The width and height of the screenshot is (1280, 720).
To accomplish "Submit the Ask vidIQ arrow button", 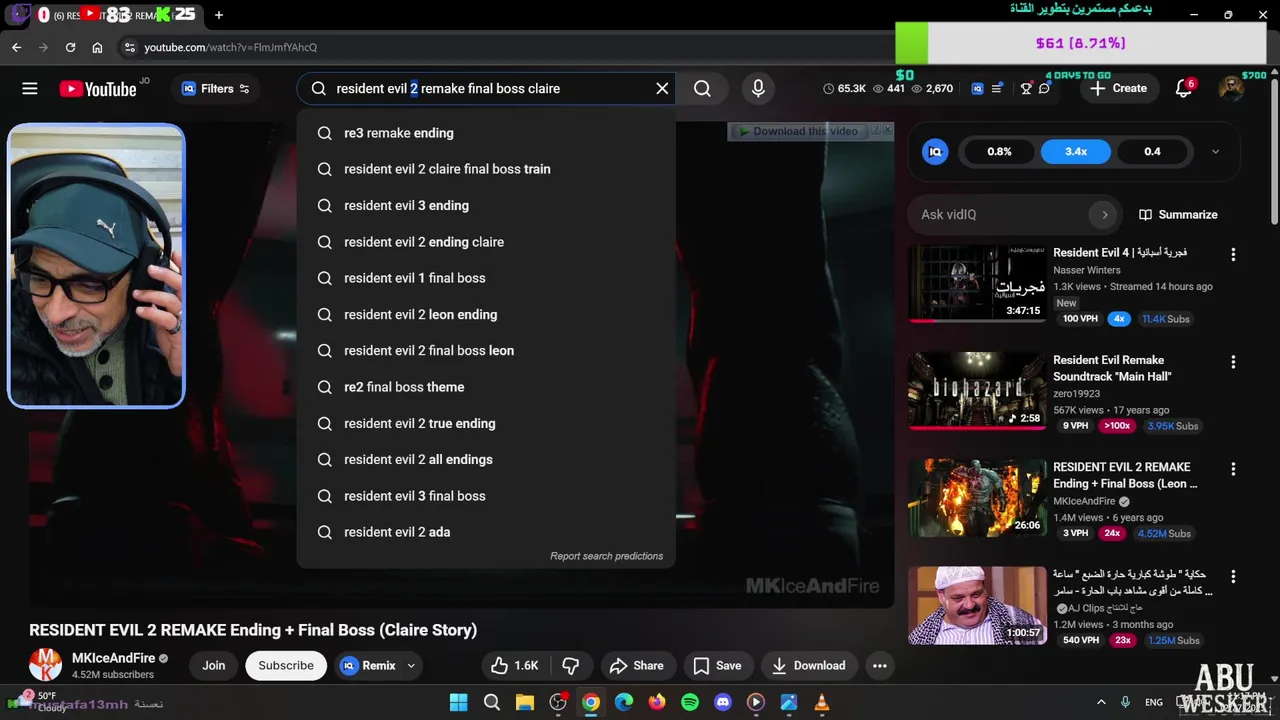I will [x=1104, y=215].
